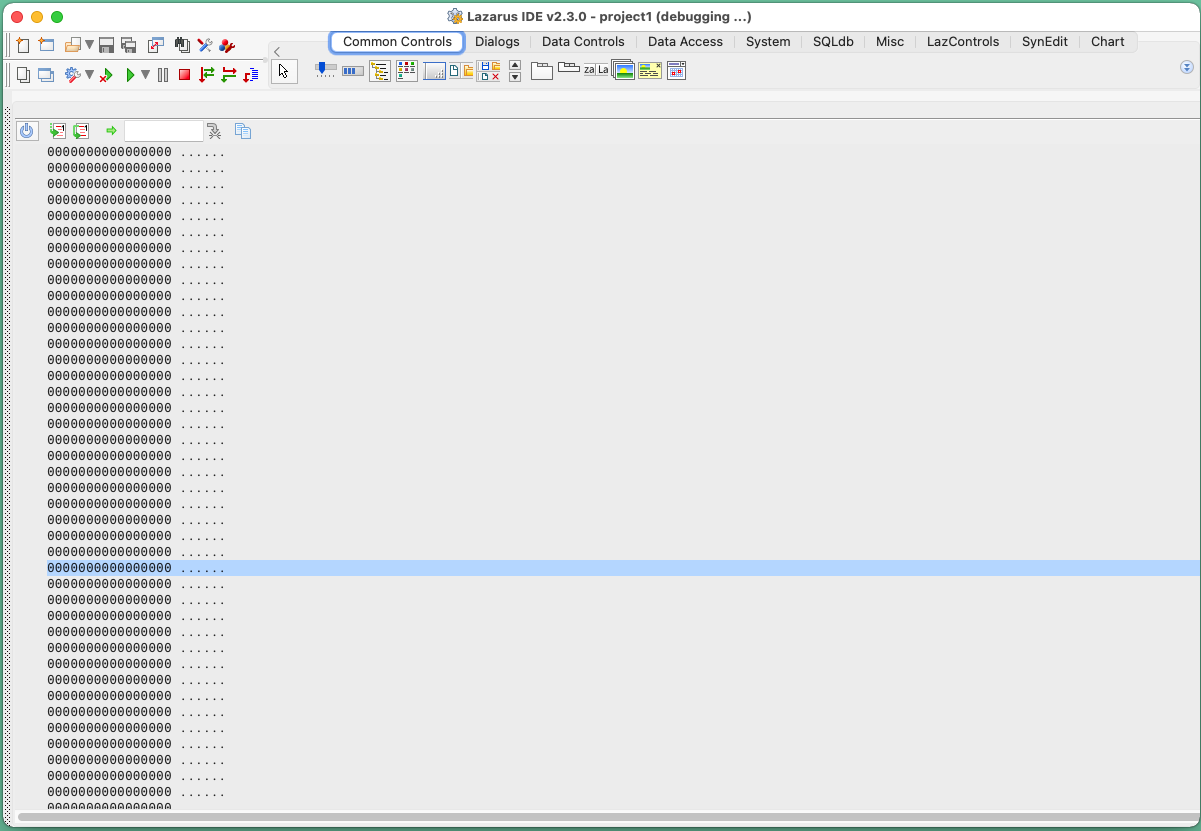
Task: Open IDE options wrench-screwdriver icon
Action: 205,45
